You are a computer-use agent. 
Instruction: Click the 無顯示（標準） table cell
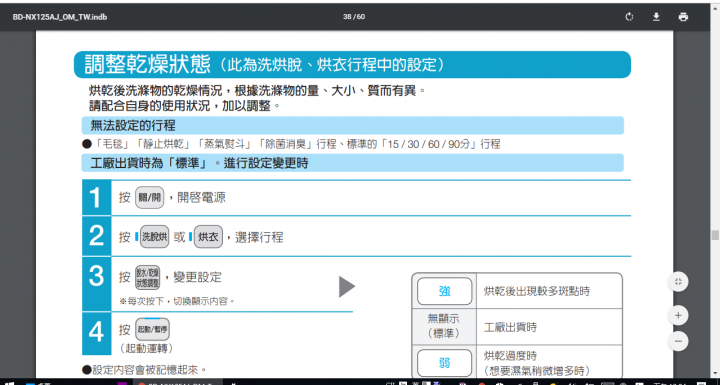point(444,327)
